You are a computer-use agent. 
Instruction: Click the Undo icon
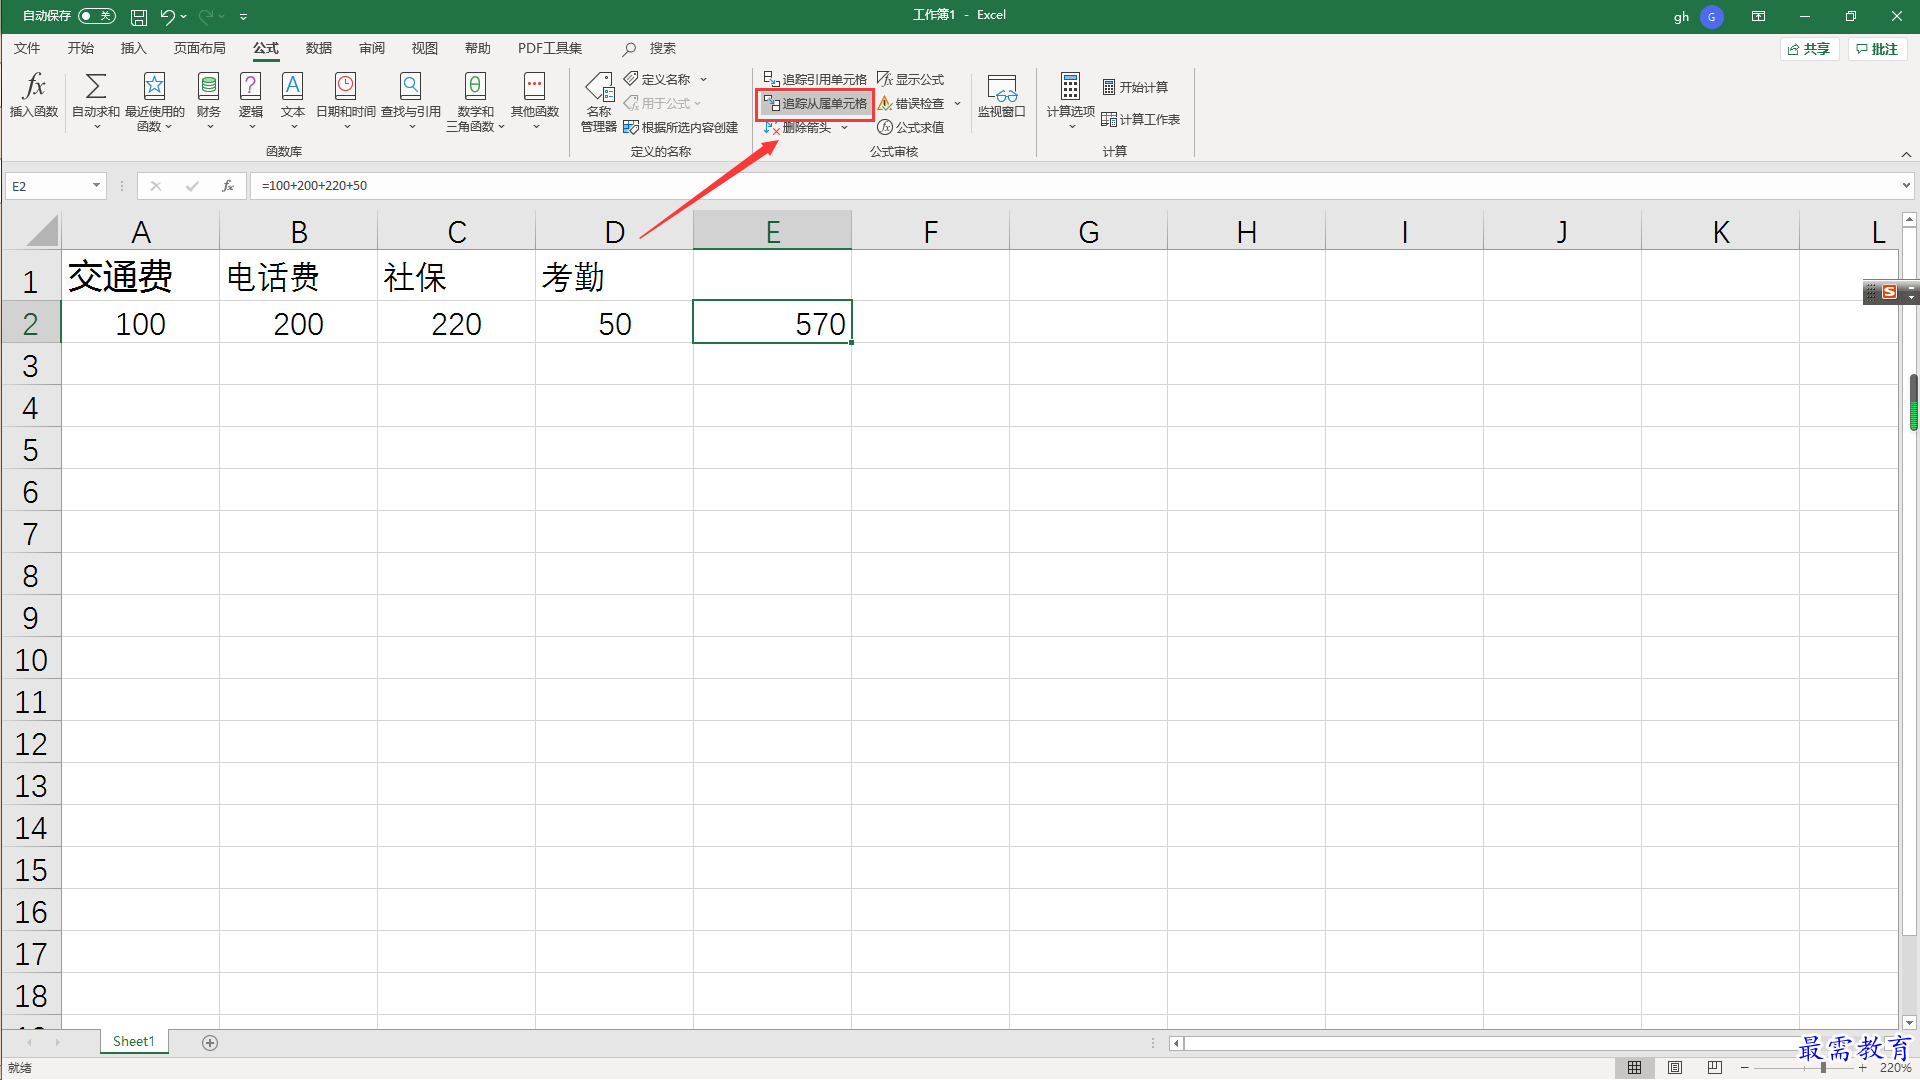click(167, 16)
